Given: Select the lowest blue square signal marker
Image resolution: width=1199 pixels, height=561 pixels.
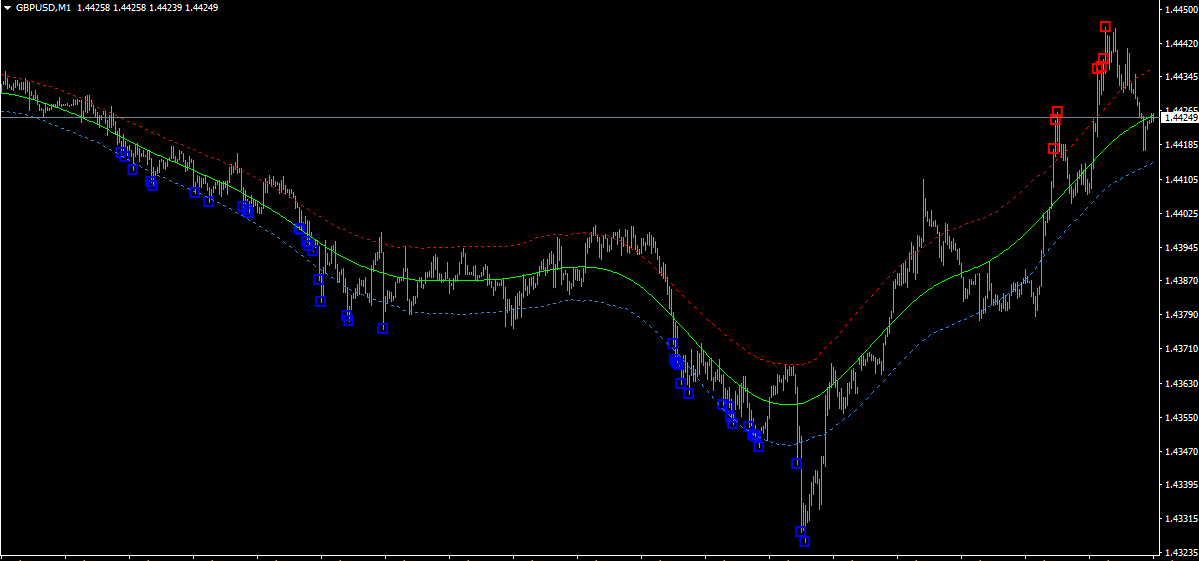Looking at the screenshot, I should pos(804,541).
